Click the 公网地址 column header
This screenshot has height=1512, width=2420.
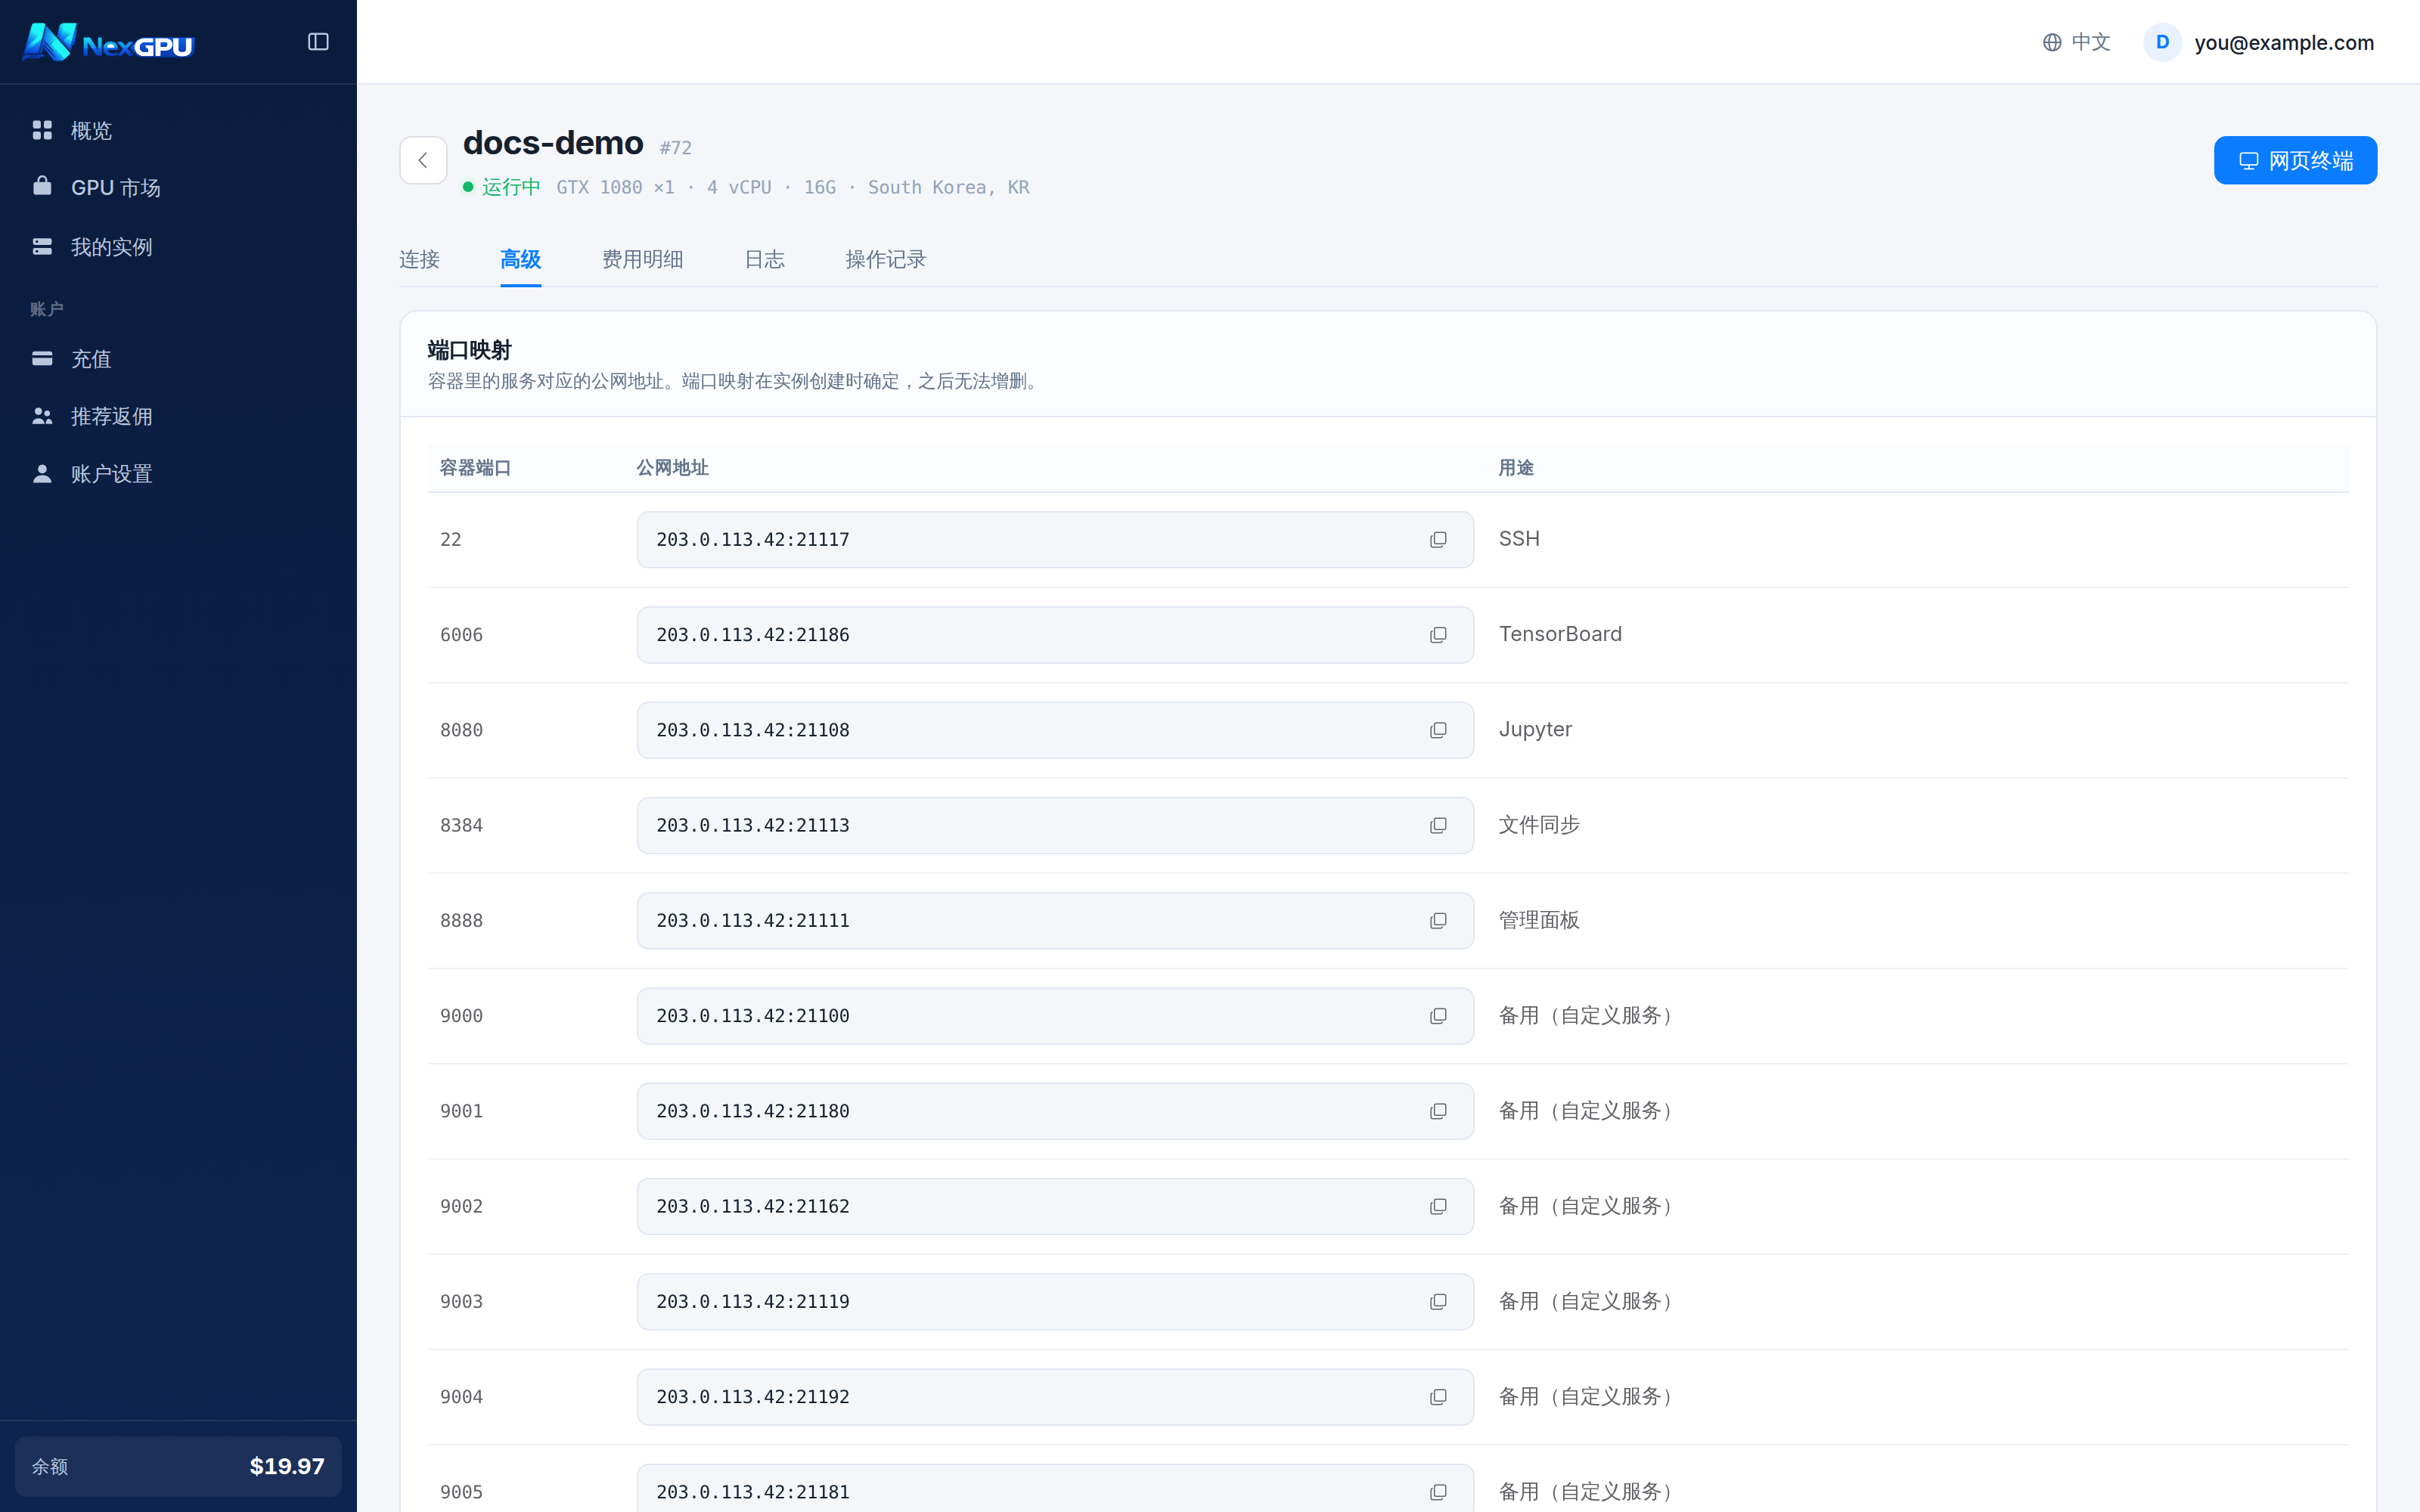pyautogui.click(x=672, y=468)
